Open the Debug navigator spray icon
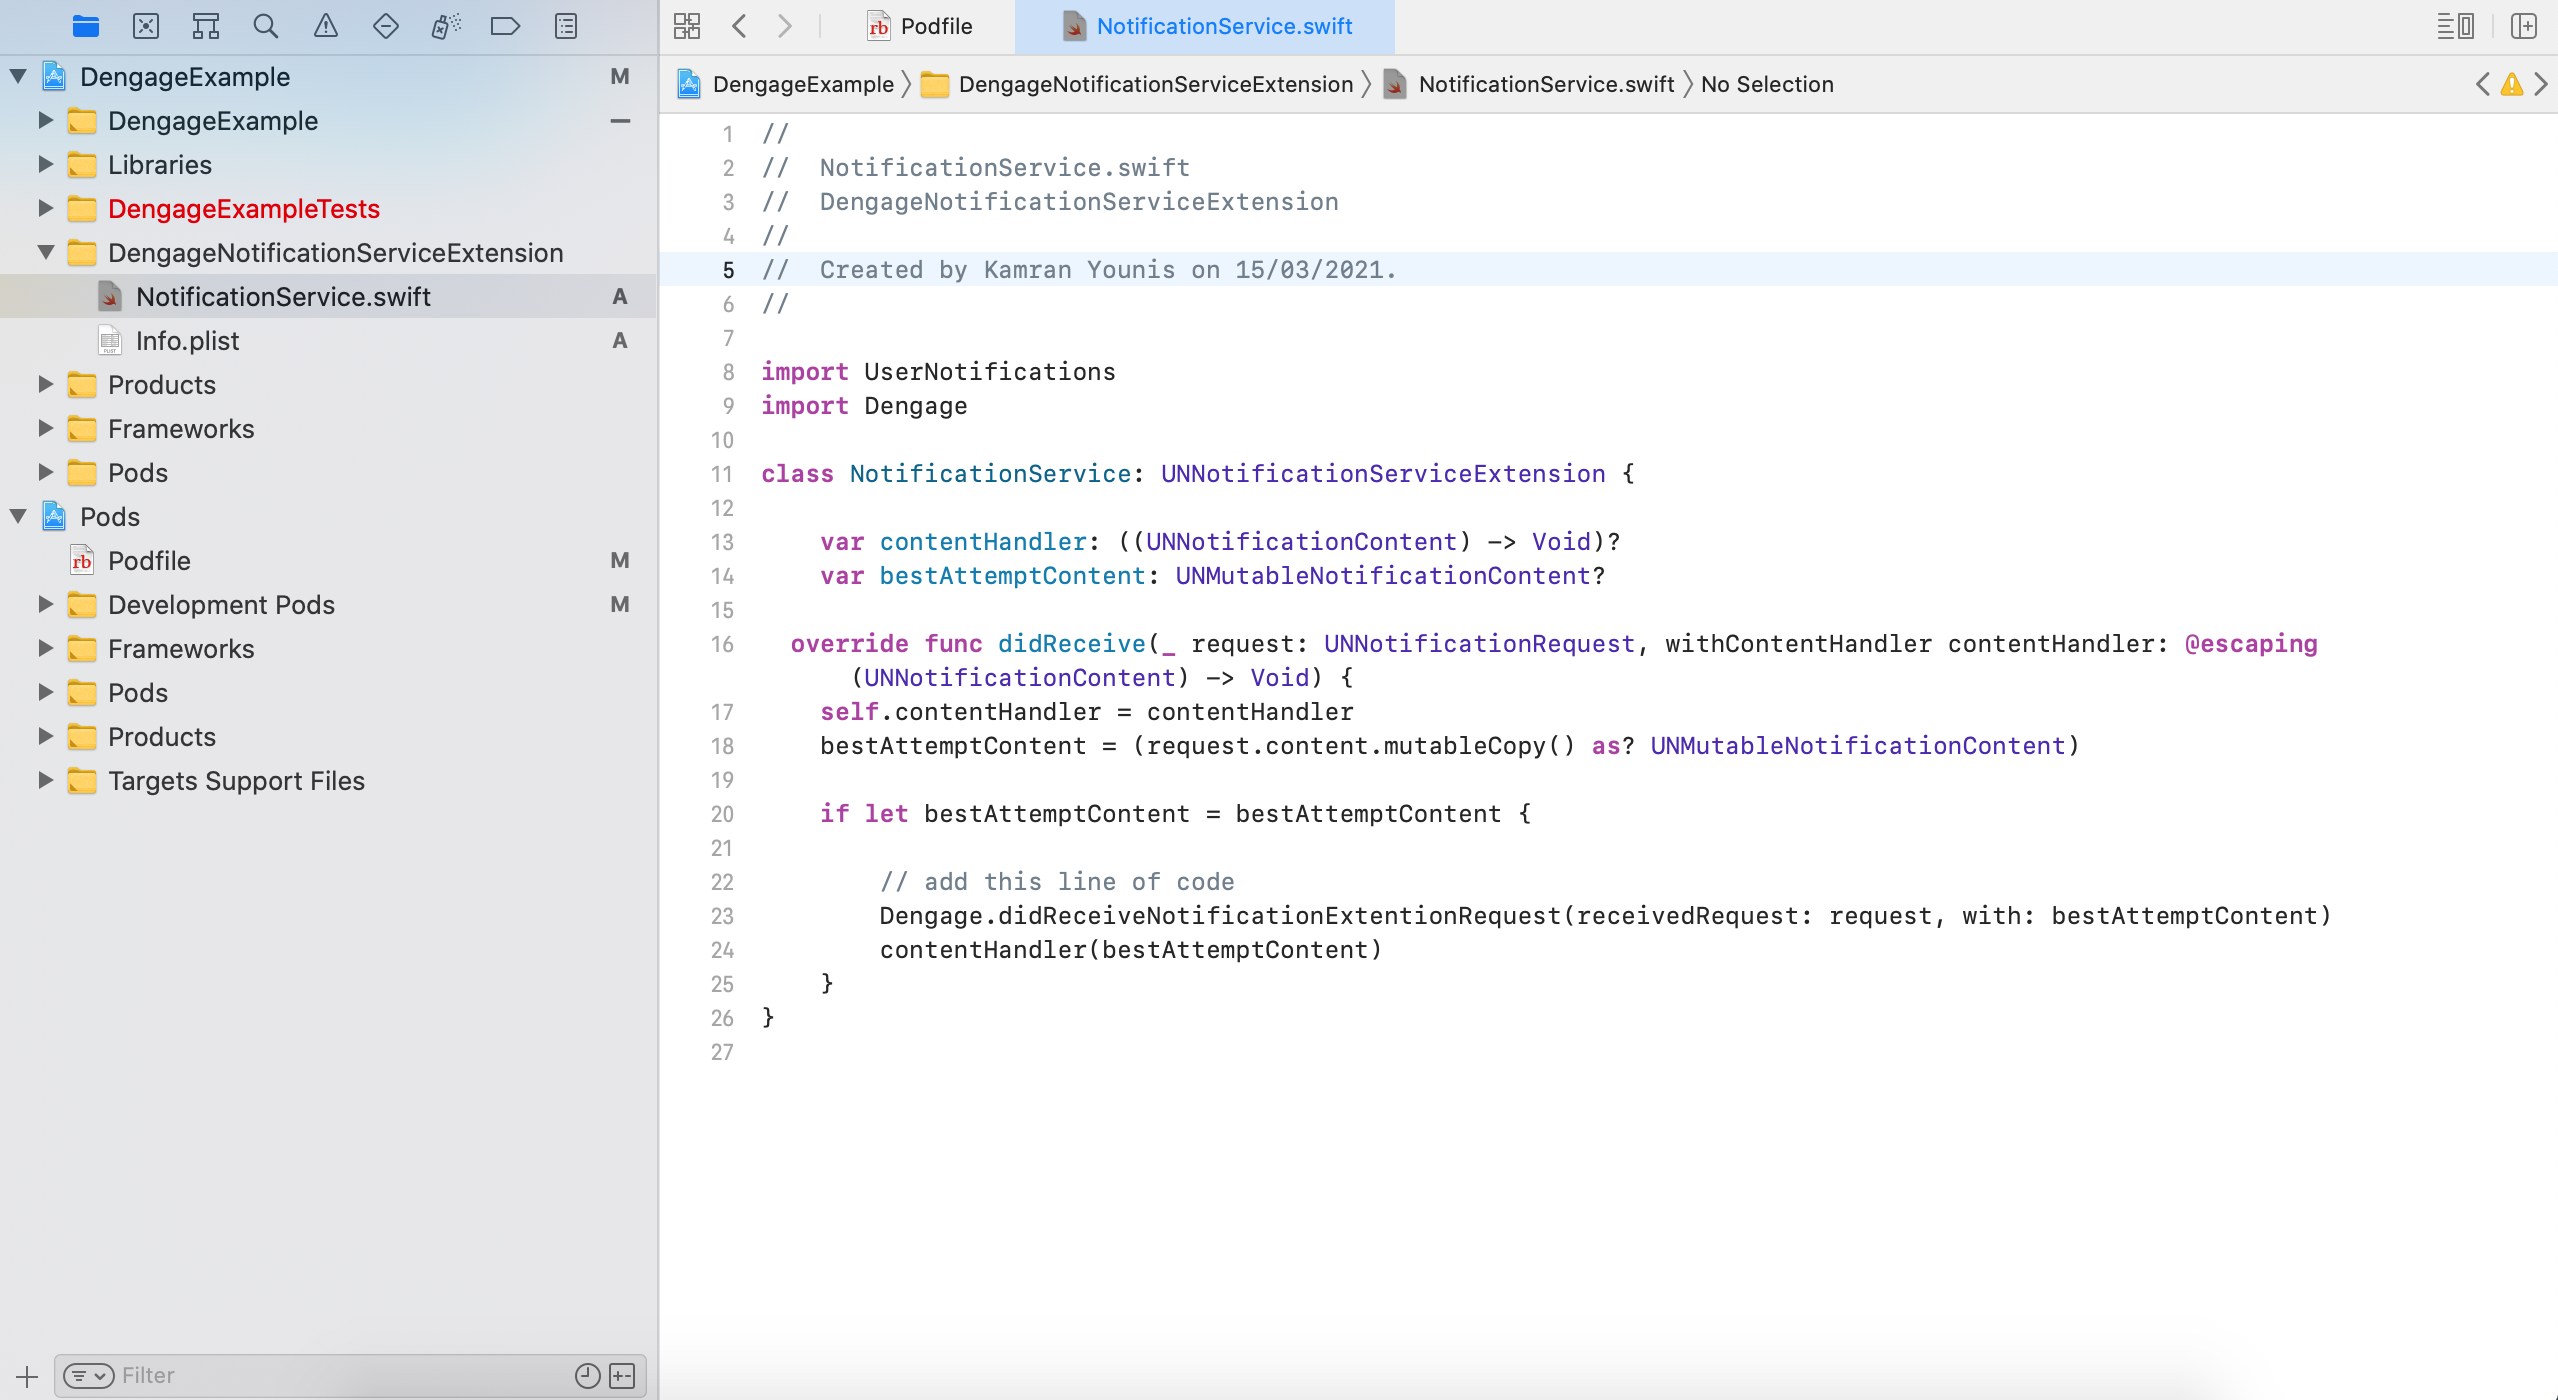 pyautogui.click(x=446, y=26)
